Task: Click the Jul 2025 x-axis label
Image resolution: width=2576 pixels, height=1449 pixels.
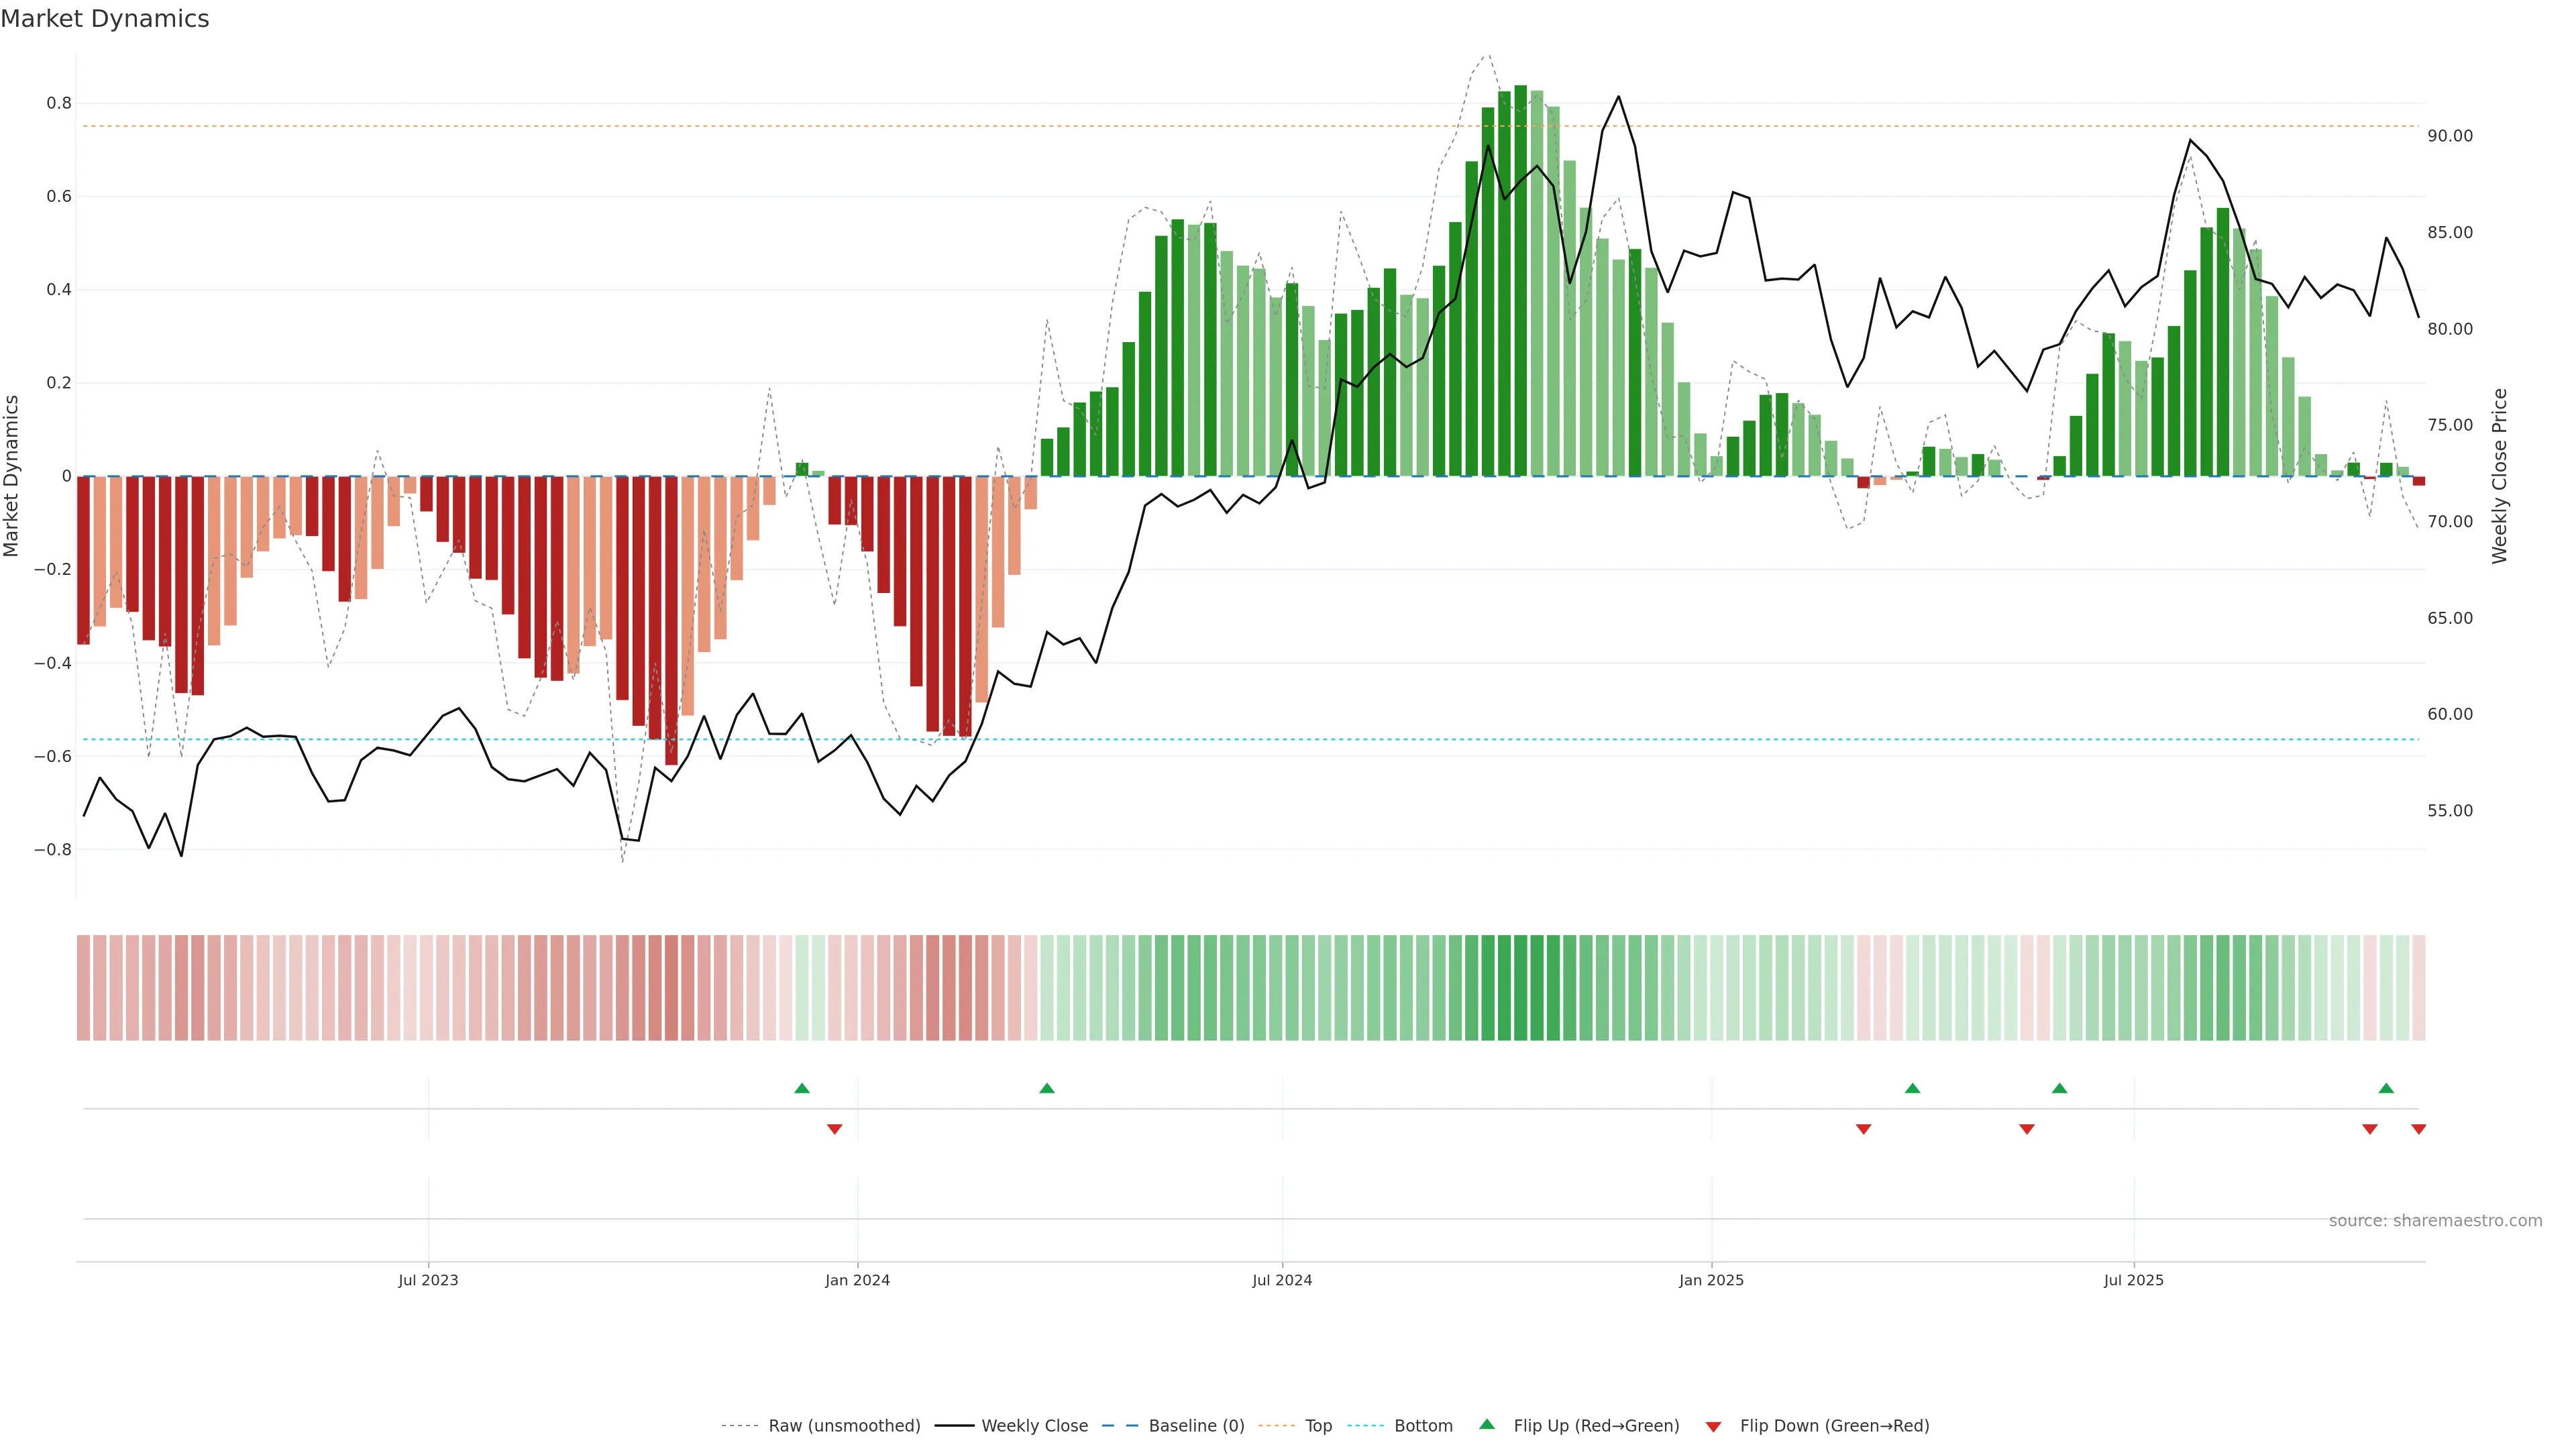Action: (2133, 1280)
